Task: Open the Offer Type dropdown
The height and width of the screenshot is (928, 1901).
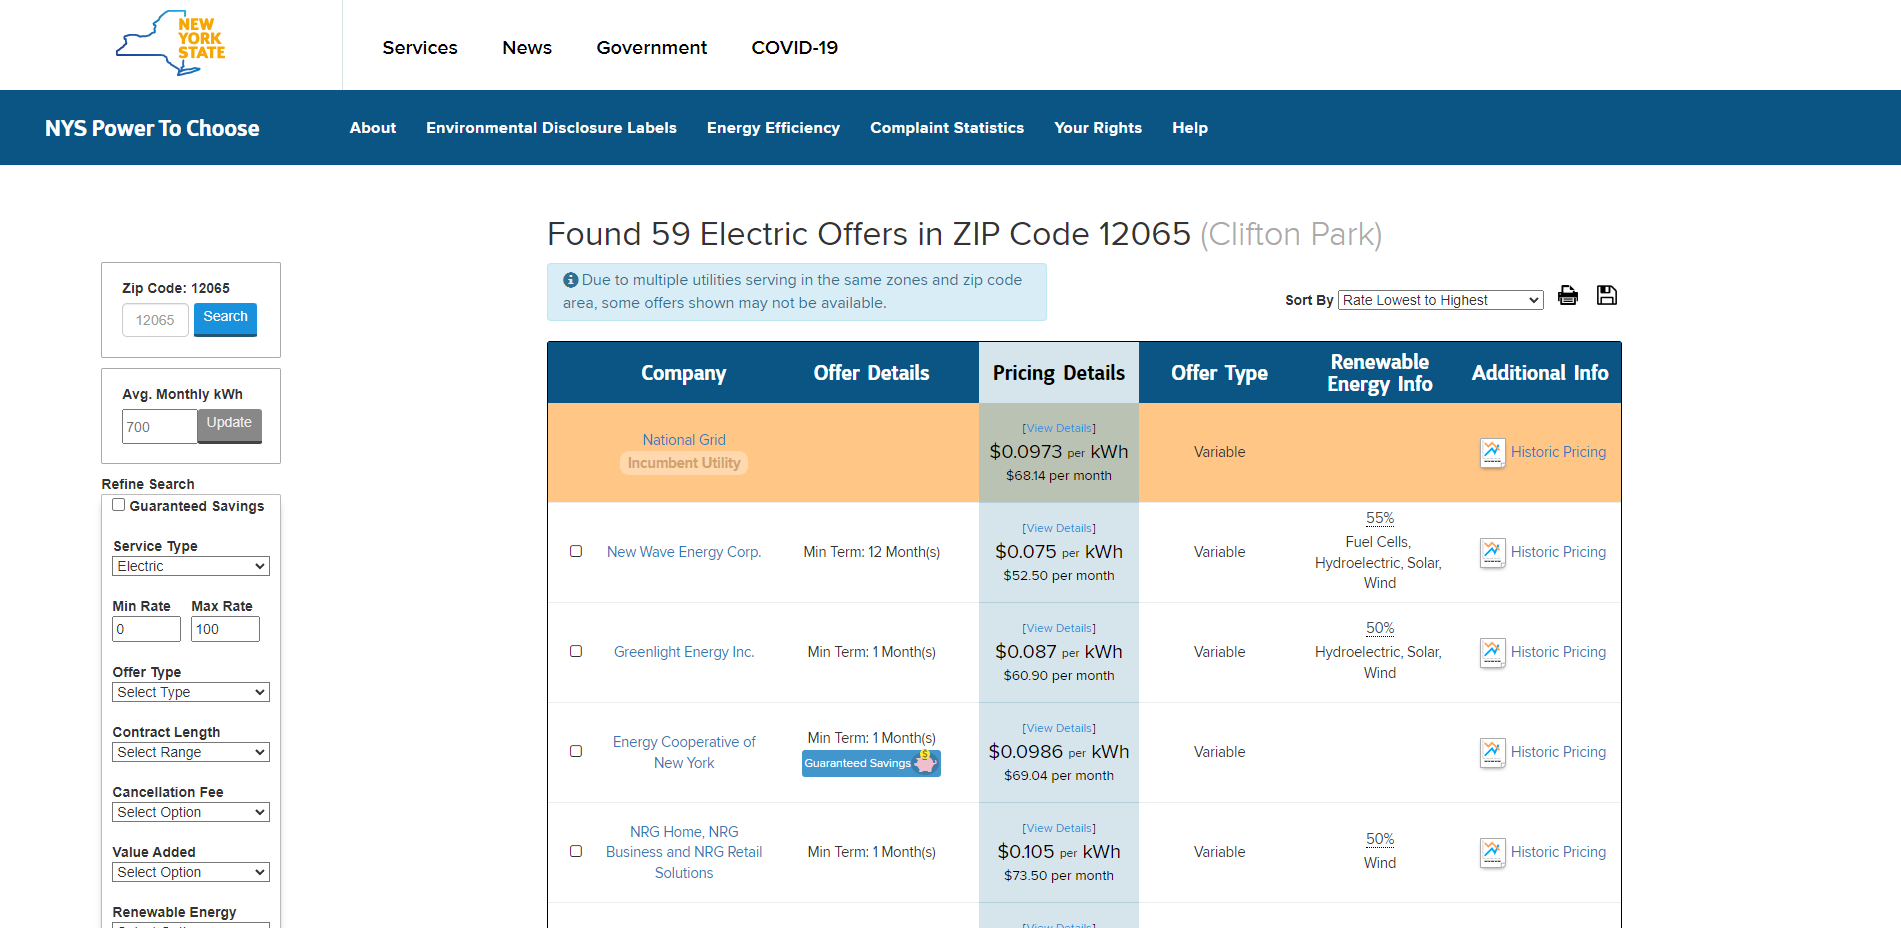Action: tap(191, 692)
